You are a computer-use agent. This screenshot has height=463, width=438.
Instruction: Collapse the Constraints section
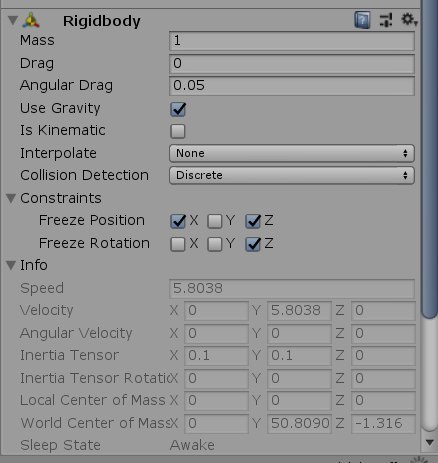[x=11, y=198]
